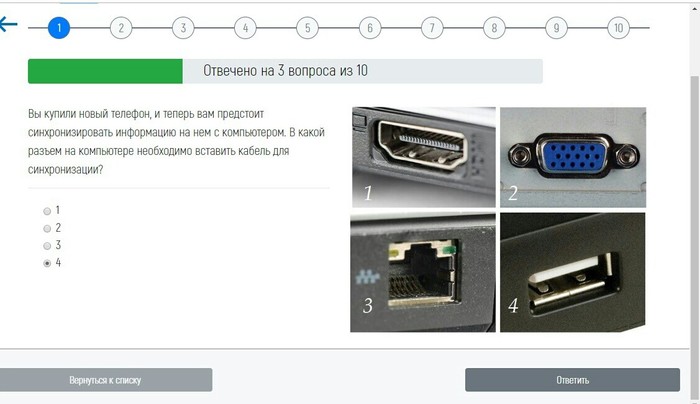Click the green answered-questions progress bar
The height and width of the screenshot is (404, 700).
click(105, 71)
